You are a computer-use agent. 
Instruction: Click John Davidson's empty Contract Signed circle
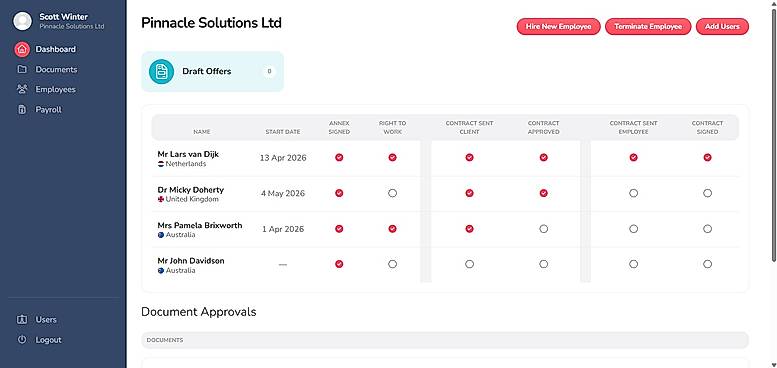point(708,264)
